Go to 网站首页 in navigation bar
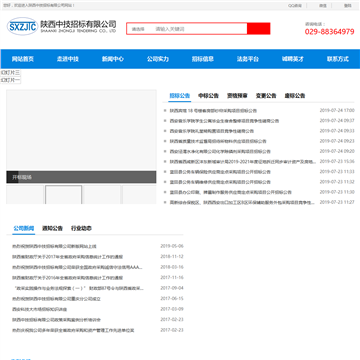Image resolution: width=360 pixels, height=360 pixels. (23, 59)
